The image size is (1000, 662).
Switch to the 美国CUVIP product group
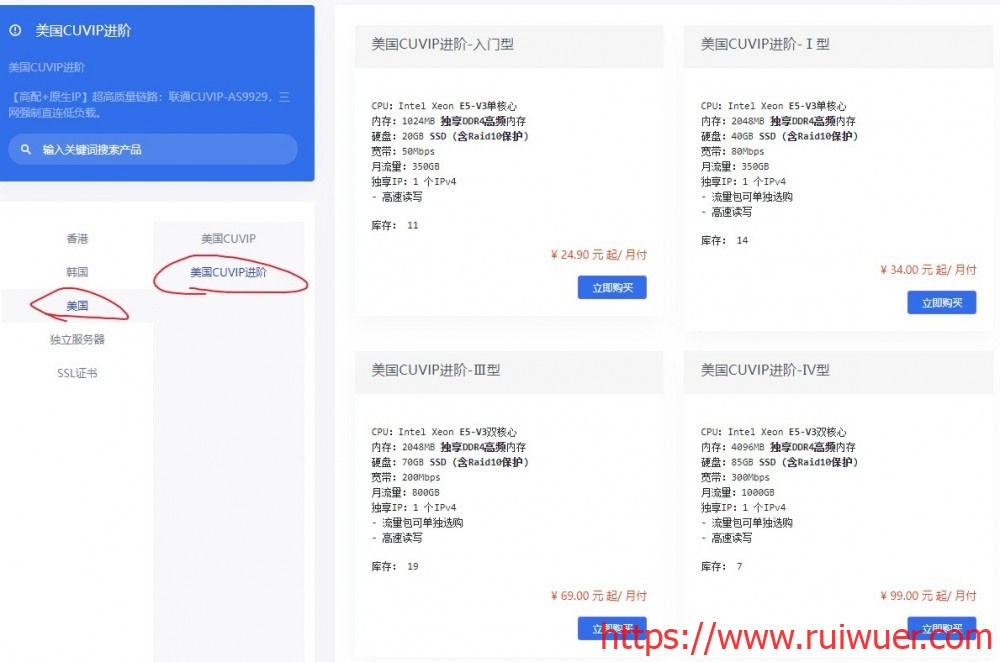coord(228,239)
